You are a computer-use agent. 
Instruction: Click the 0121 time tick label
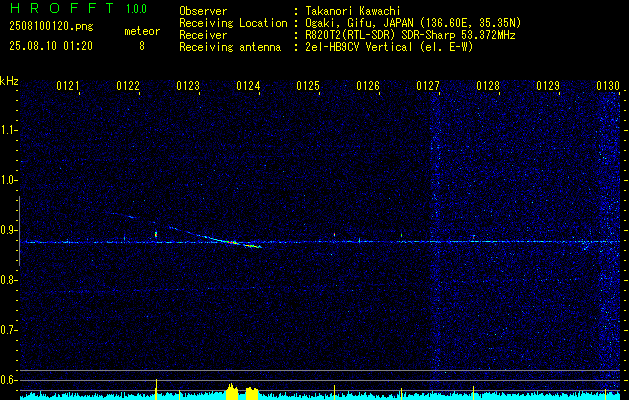(68, 86)
